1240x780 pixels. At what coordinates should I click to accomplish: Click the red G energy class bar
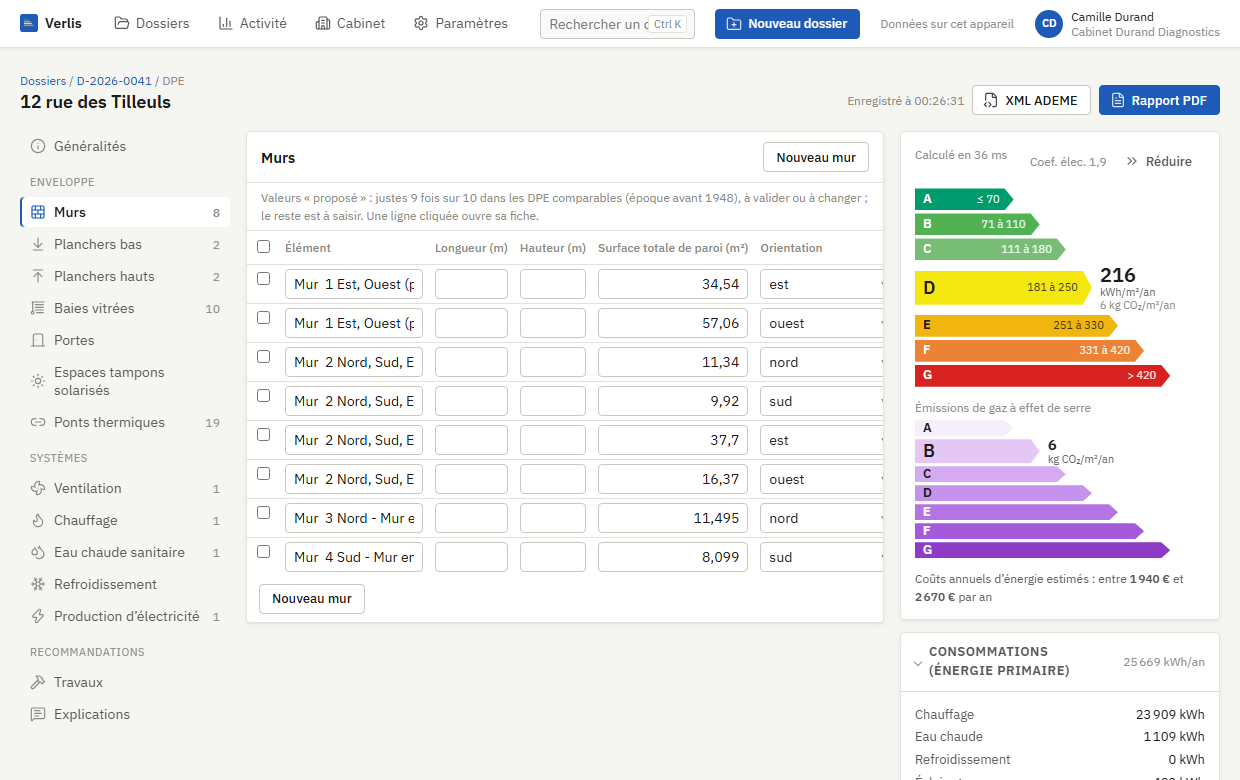1042,375
